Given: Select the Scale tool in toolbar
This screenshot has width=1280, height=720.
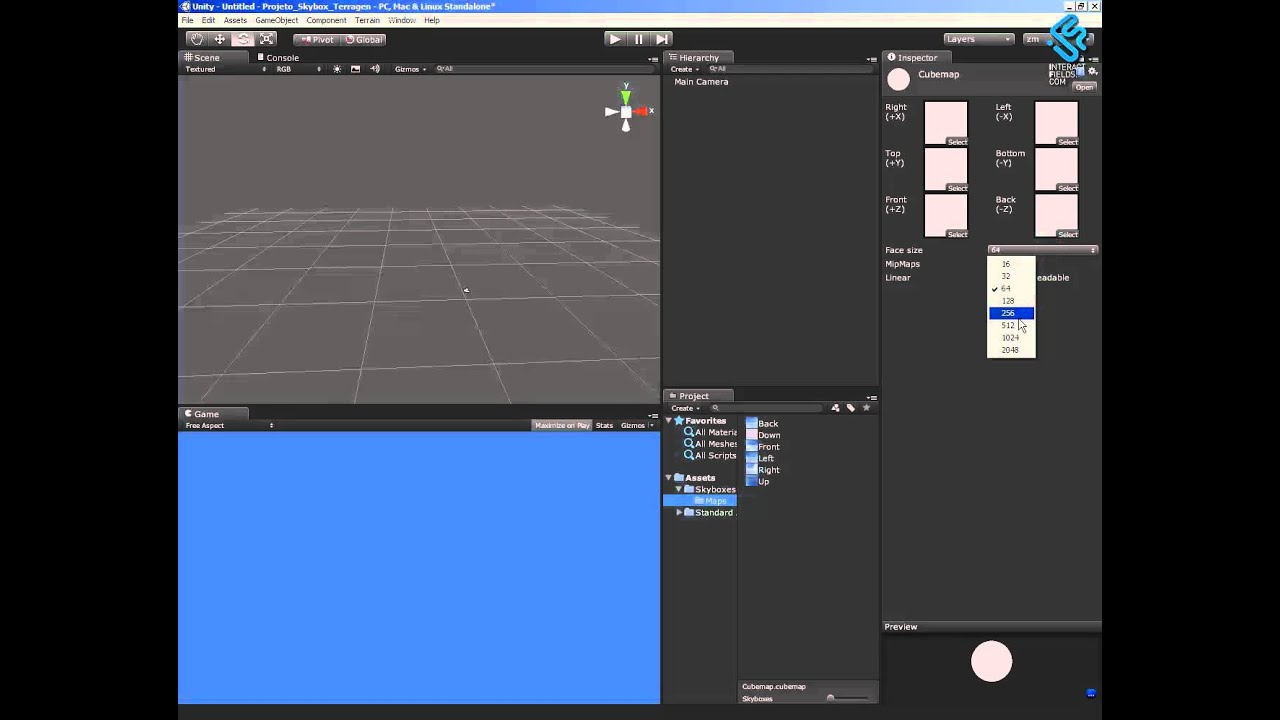Looking at the screenshot, I should coord(266,39).
